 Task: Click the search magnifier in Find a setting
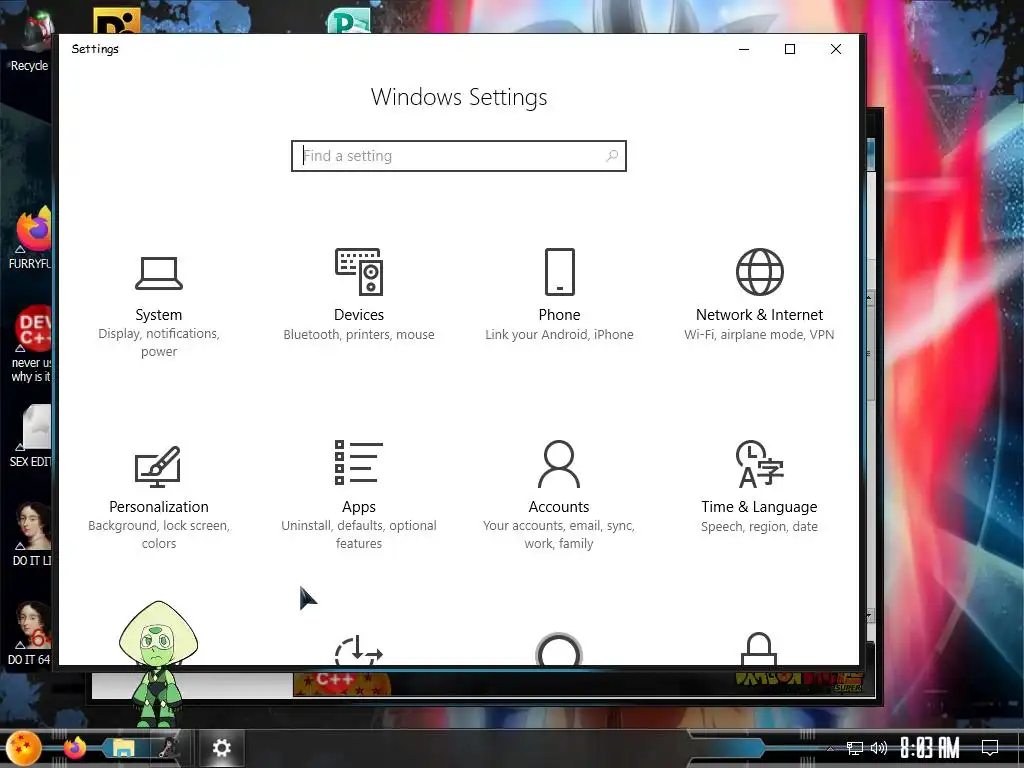pos(612,156)
